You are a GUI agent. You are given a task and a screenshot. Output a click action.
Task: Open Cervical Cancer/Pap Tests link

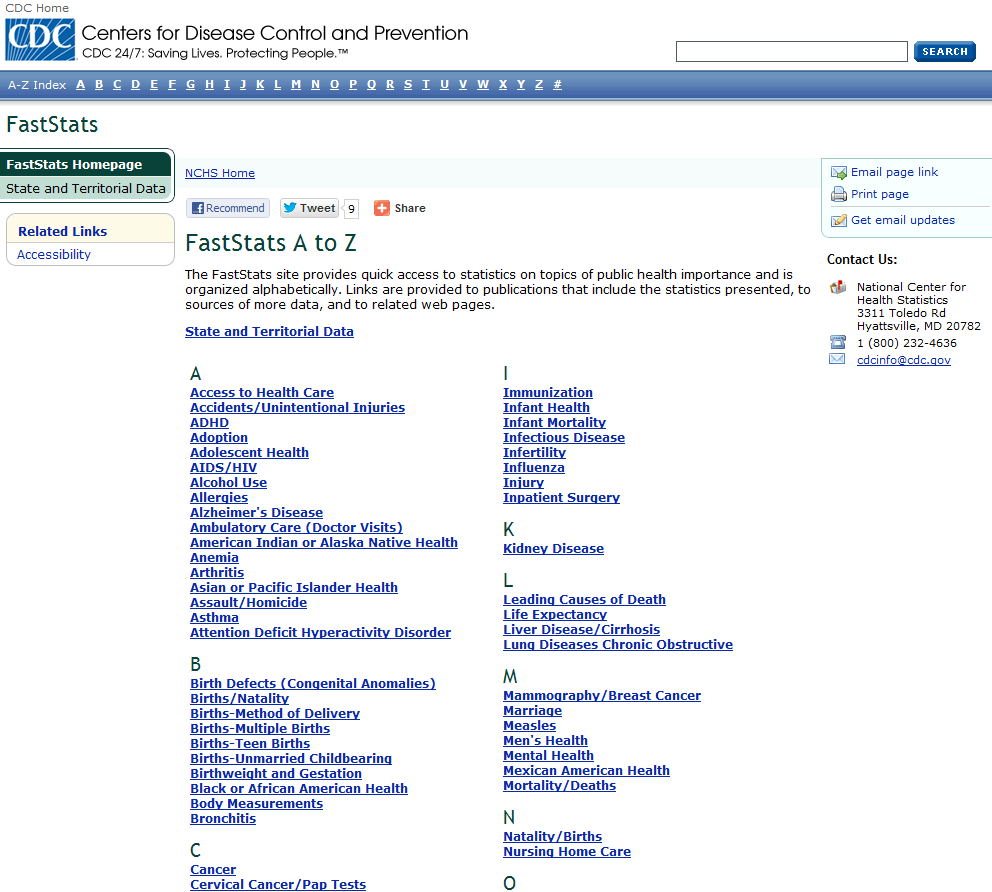278,885
